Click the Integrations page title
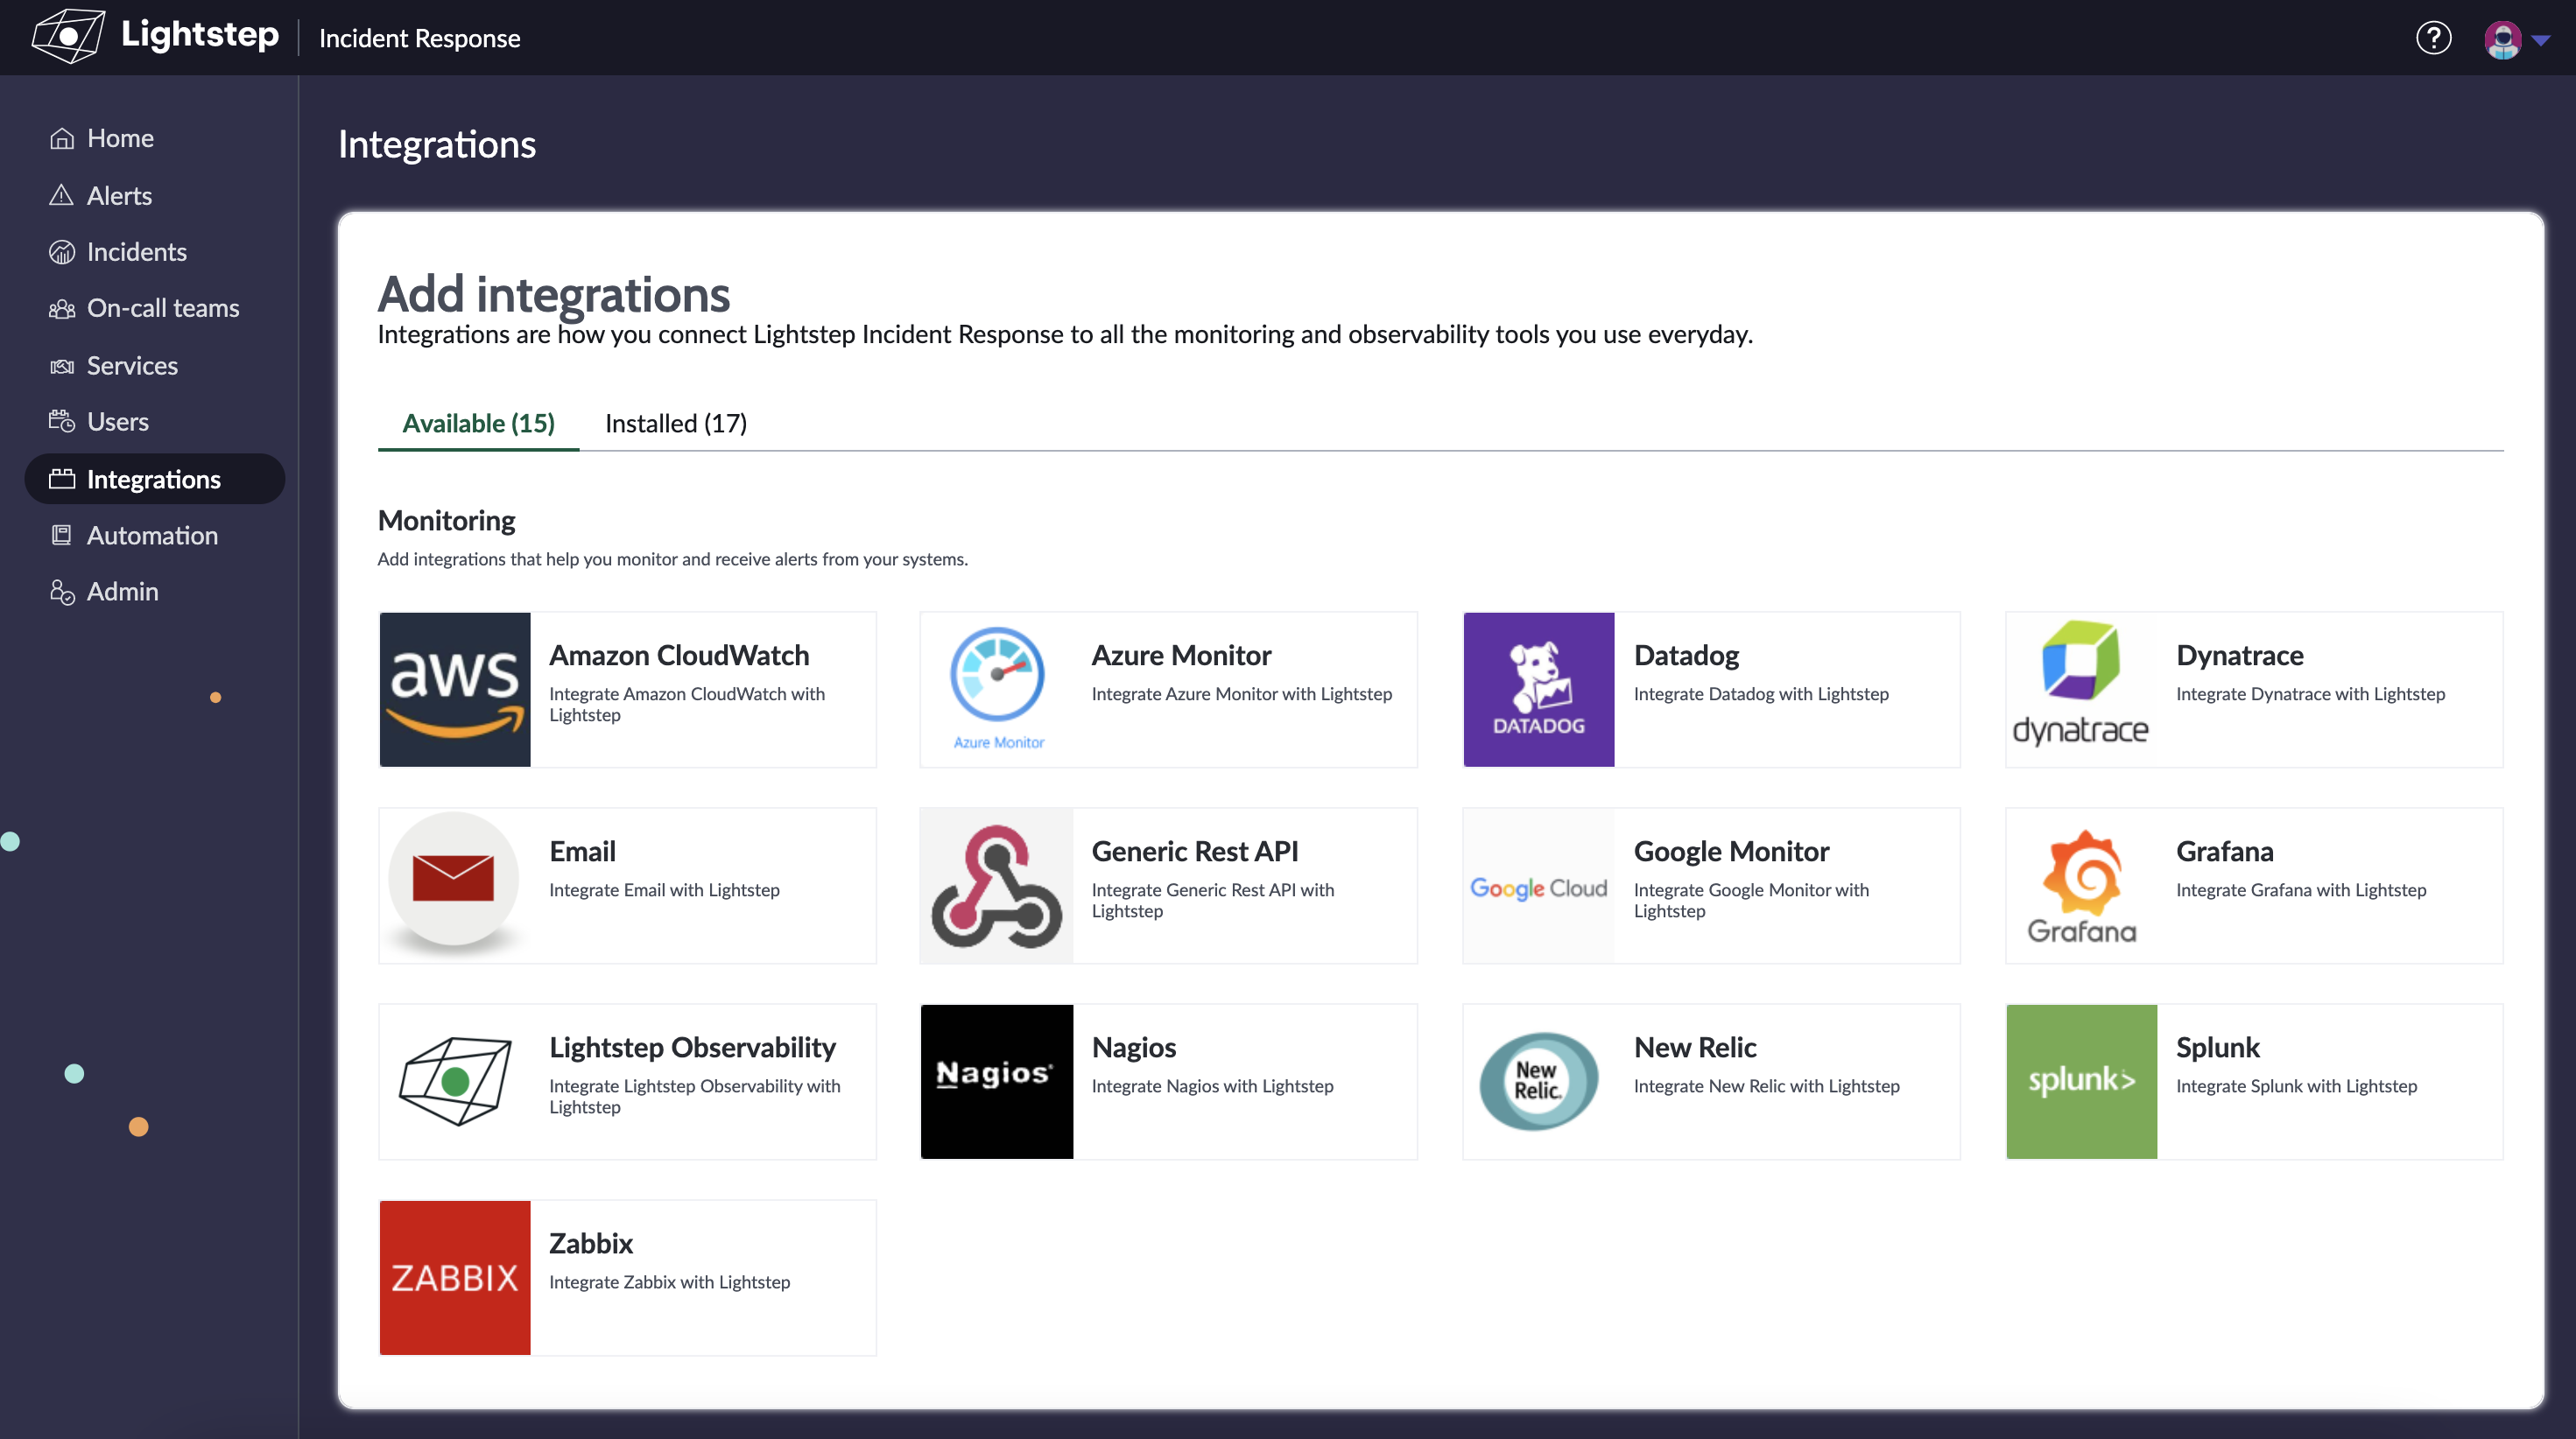Screen dimensions: 2576x1439 (x=437, y=144)
